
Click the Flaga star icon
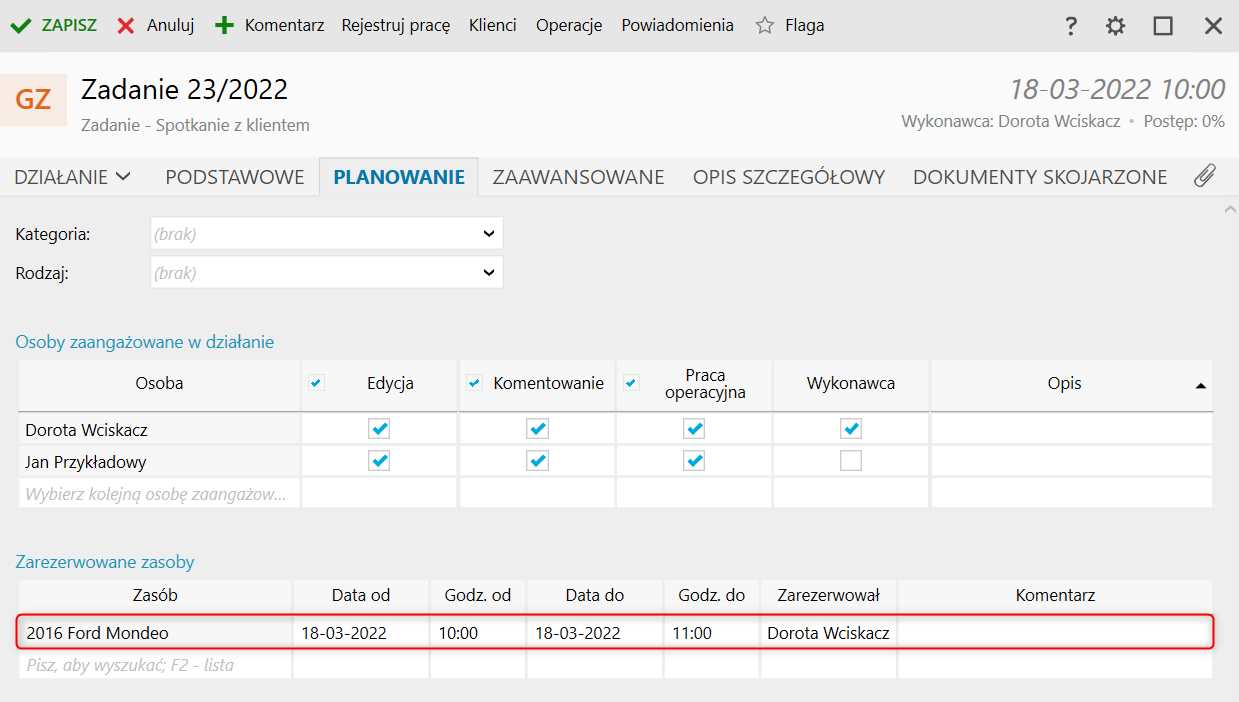pyautogui.click(x=765, y=26)
